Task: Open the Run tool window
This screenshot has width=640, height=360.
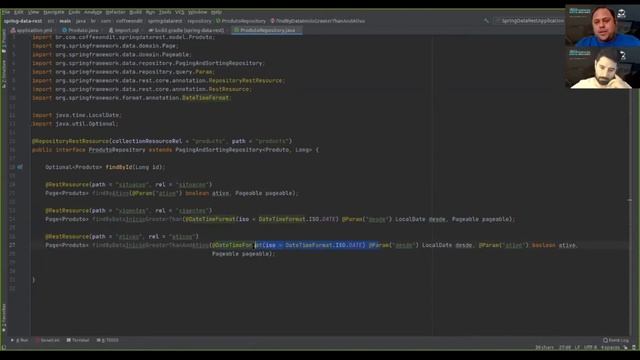Action: click(20, 340)
